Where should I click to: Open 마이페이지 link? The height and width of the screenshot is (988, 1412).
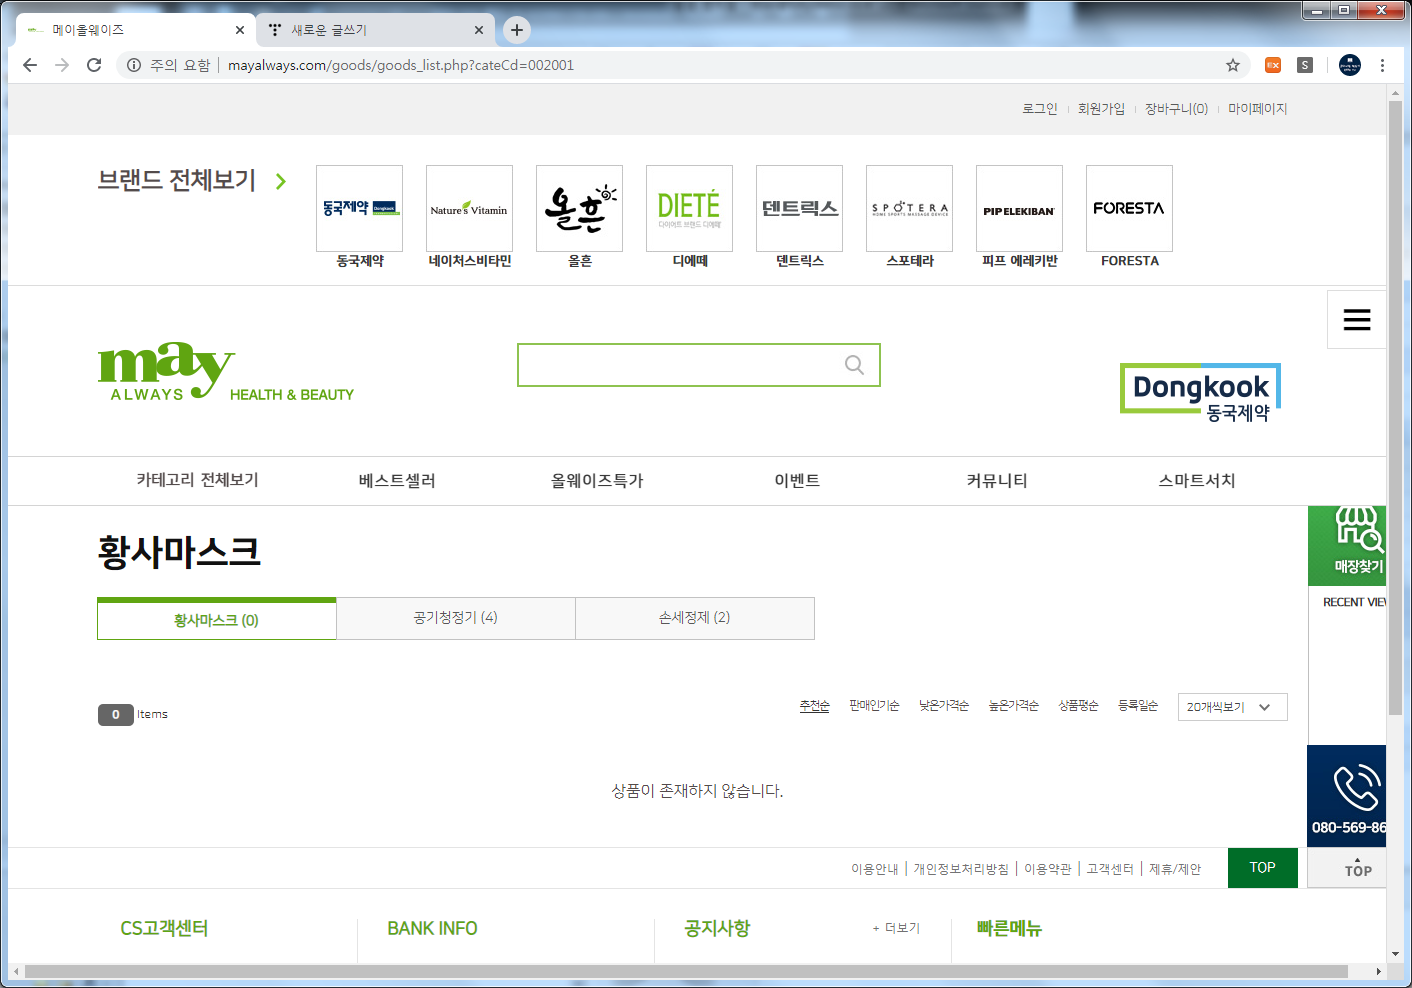click(x=1257, y=108)
